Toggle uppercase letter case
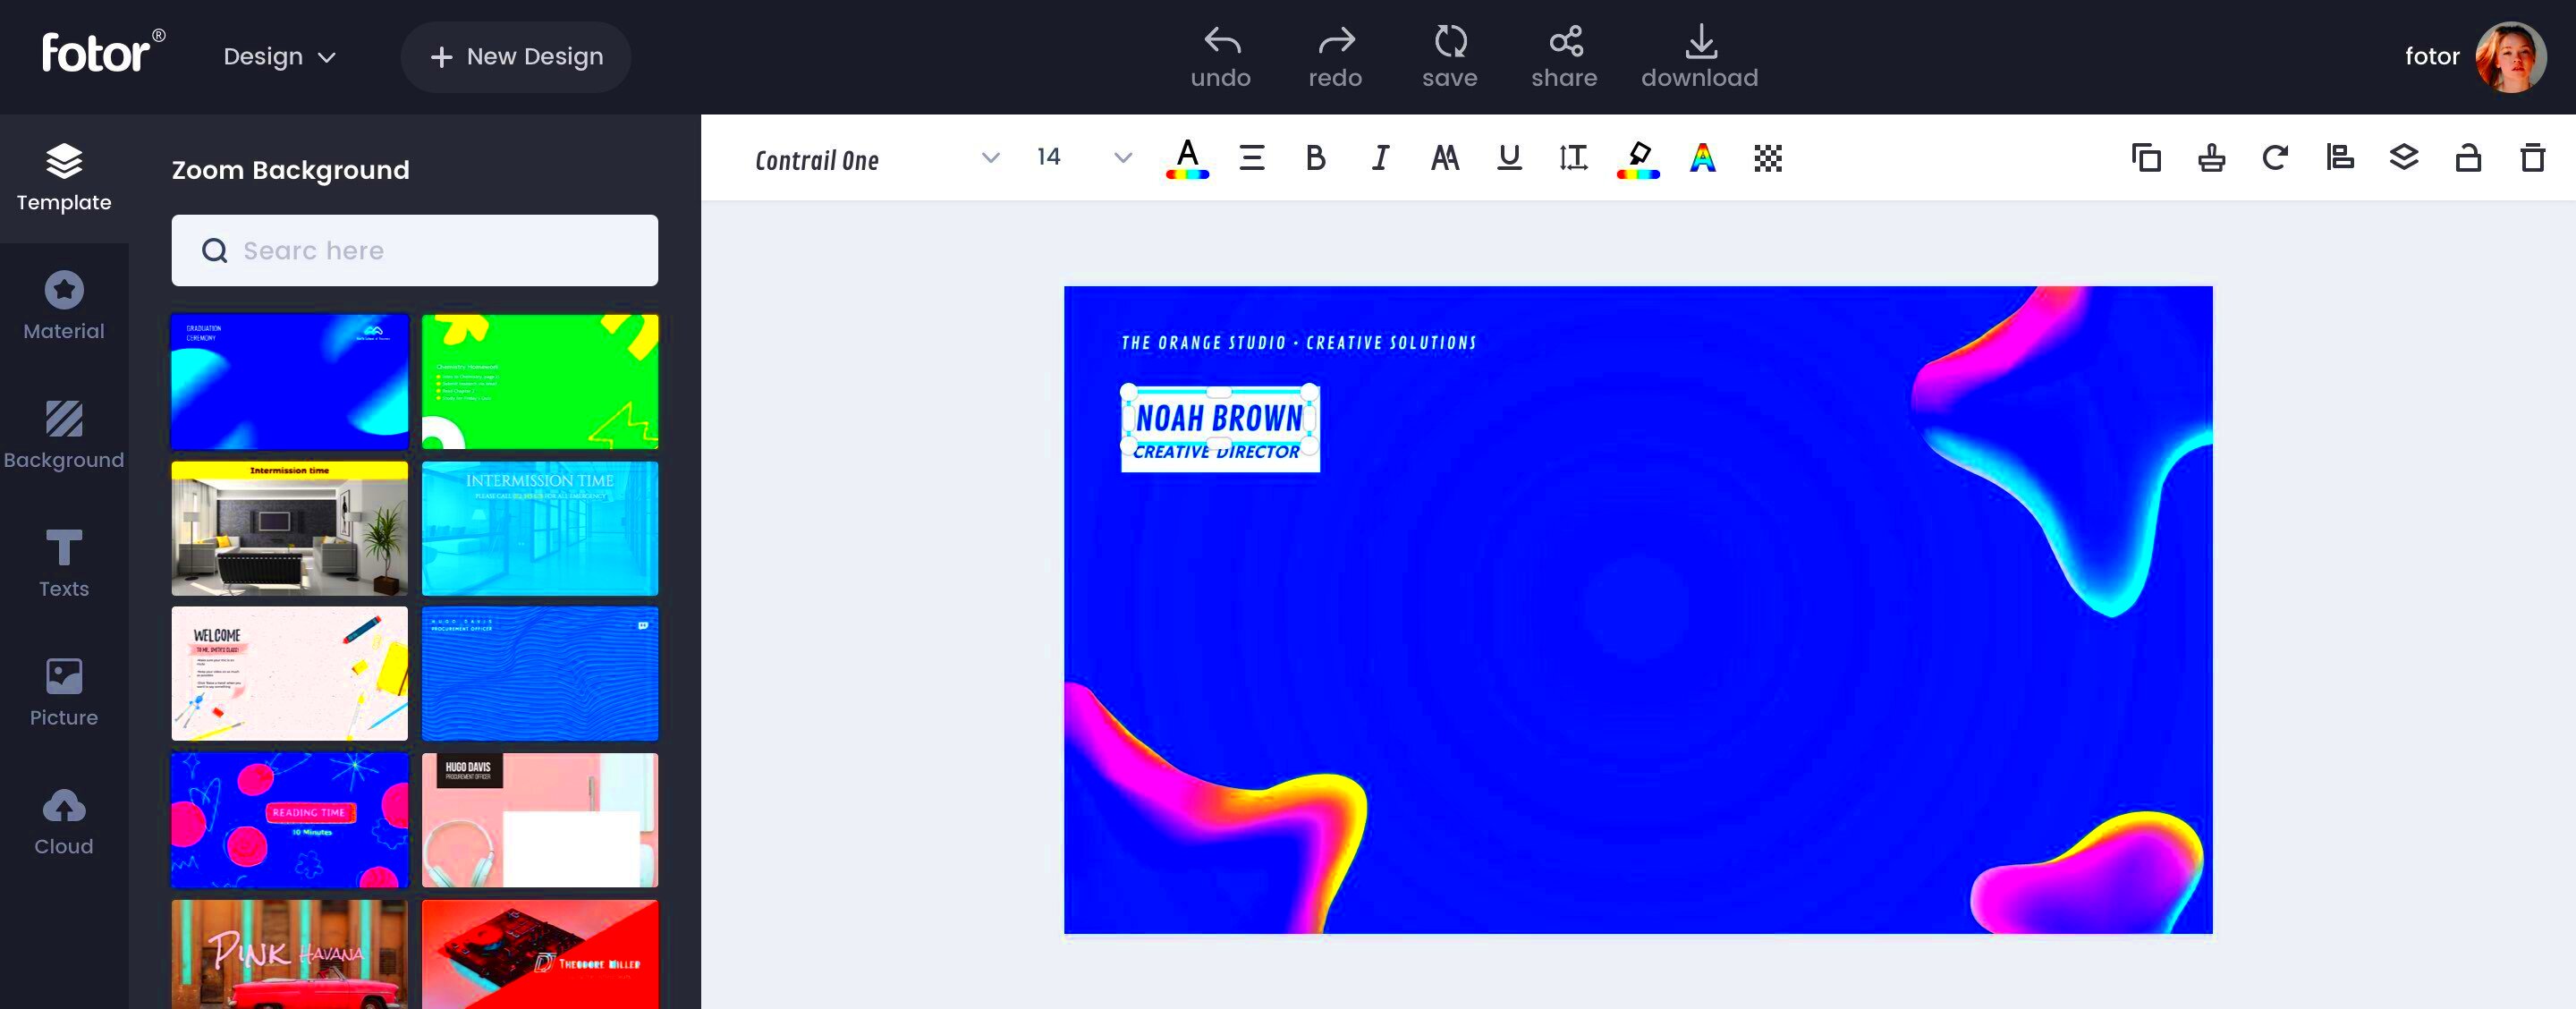Image resolution: width=2576 pixels, height=1009 pixels. (1445, 158)
